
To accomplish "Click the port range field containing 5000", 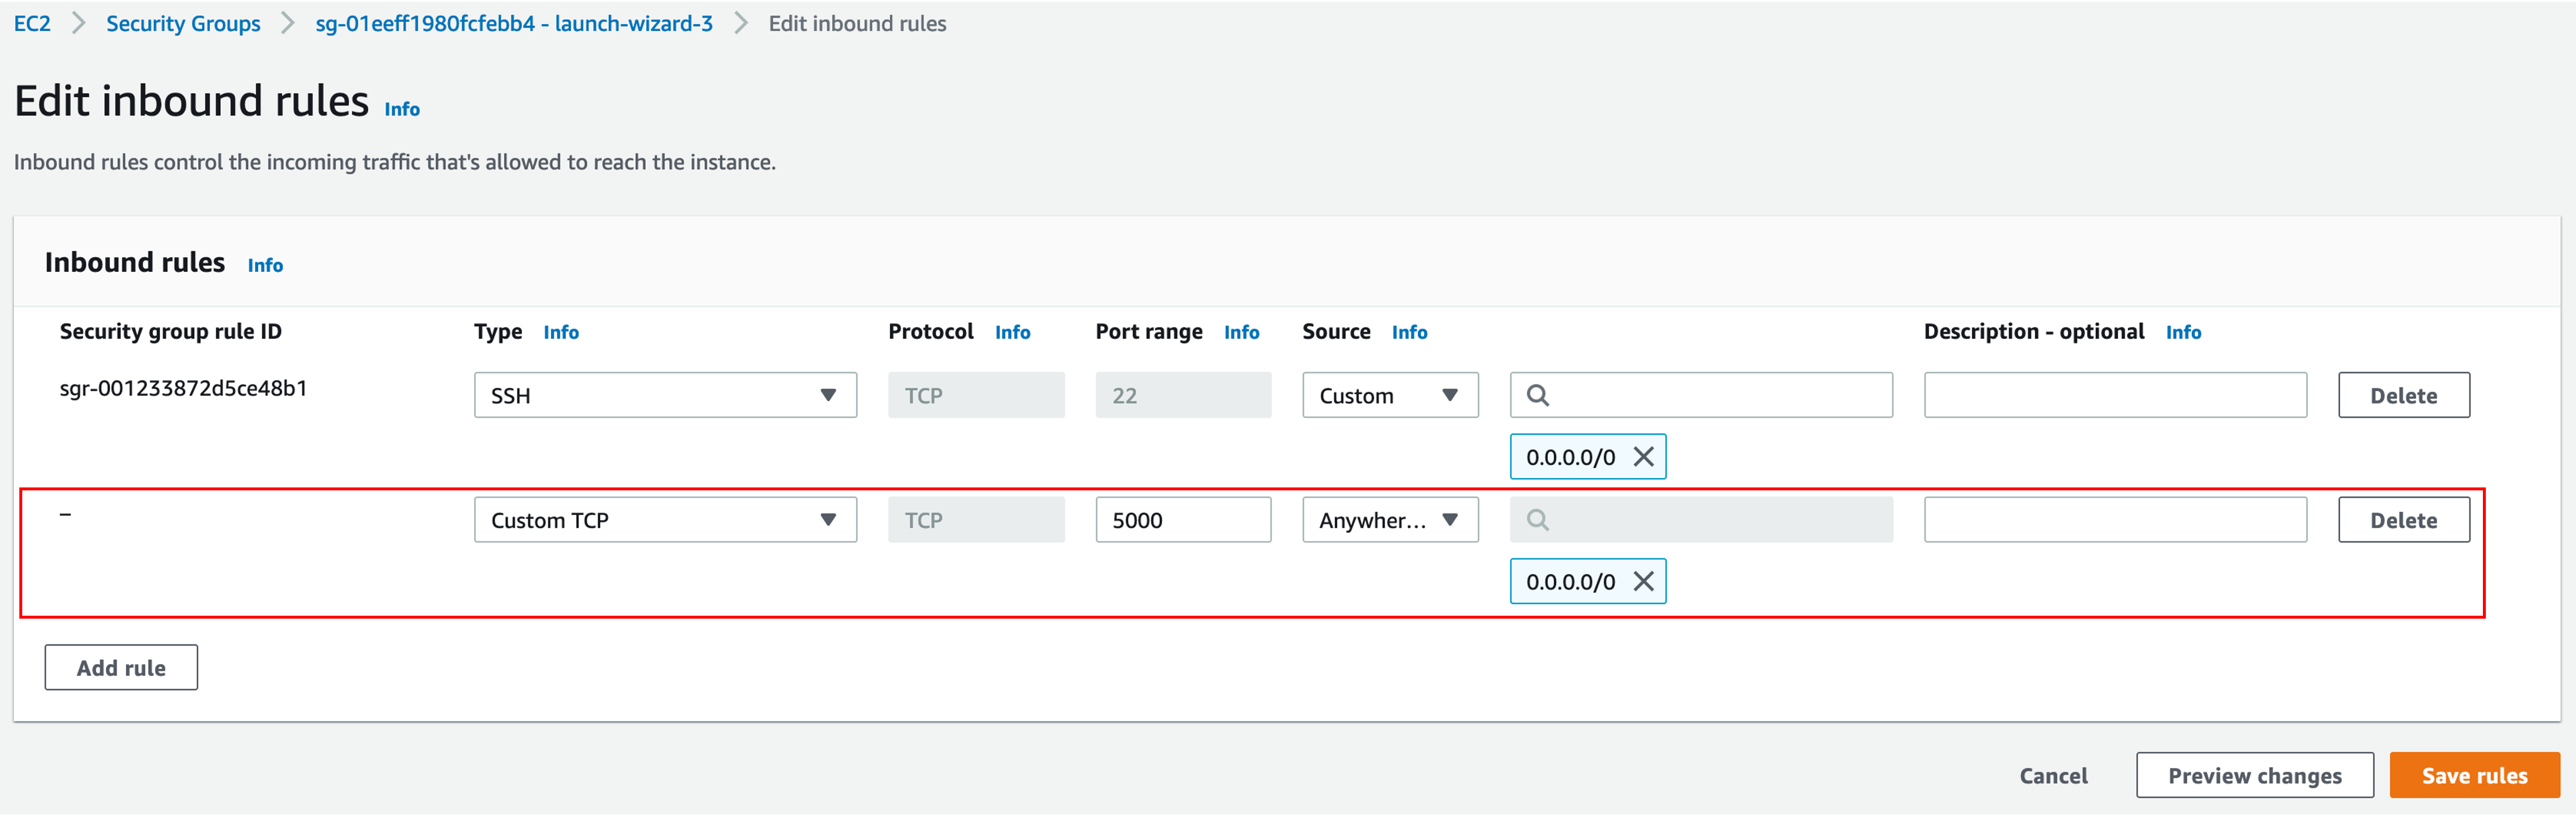I will [x=1182, y=520].
